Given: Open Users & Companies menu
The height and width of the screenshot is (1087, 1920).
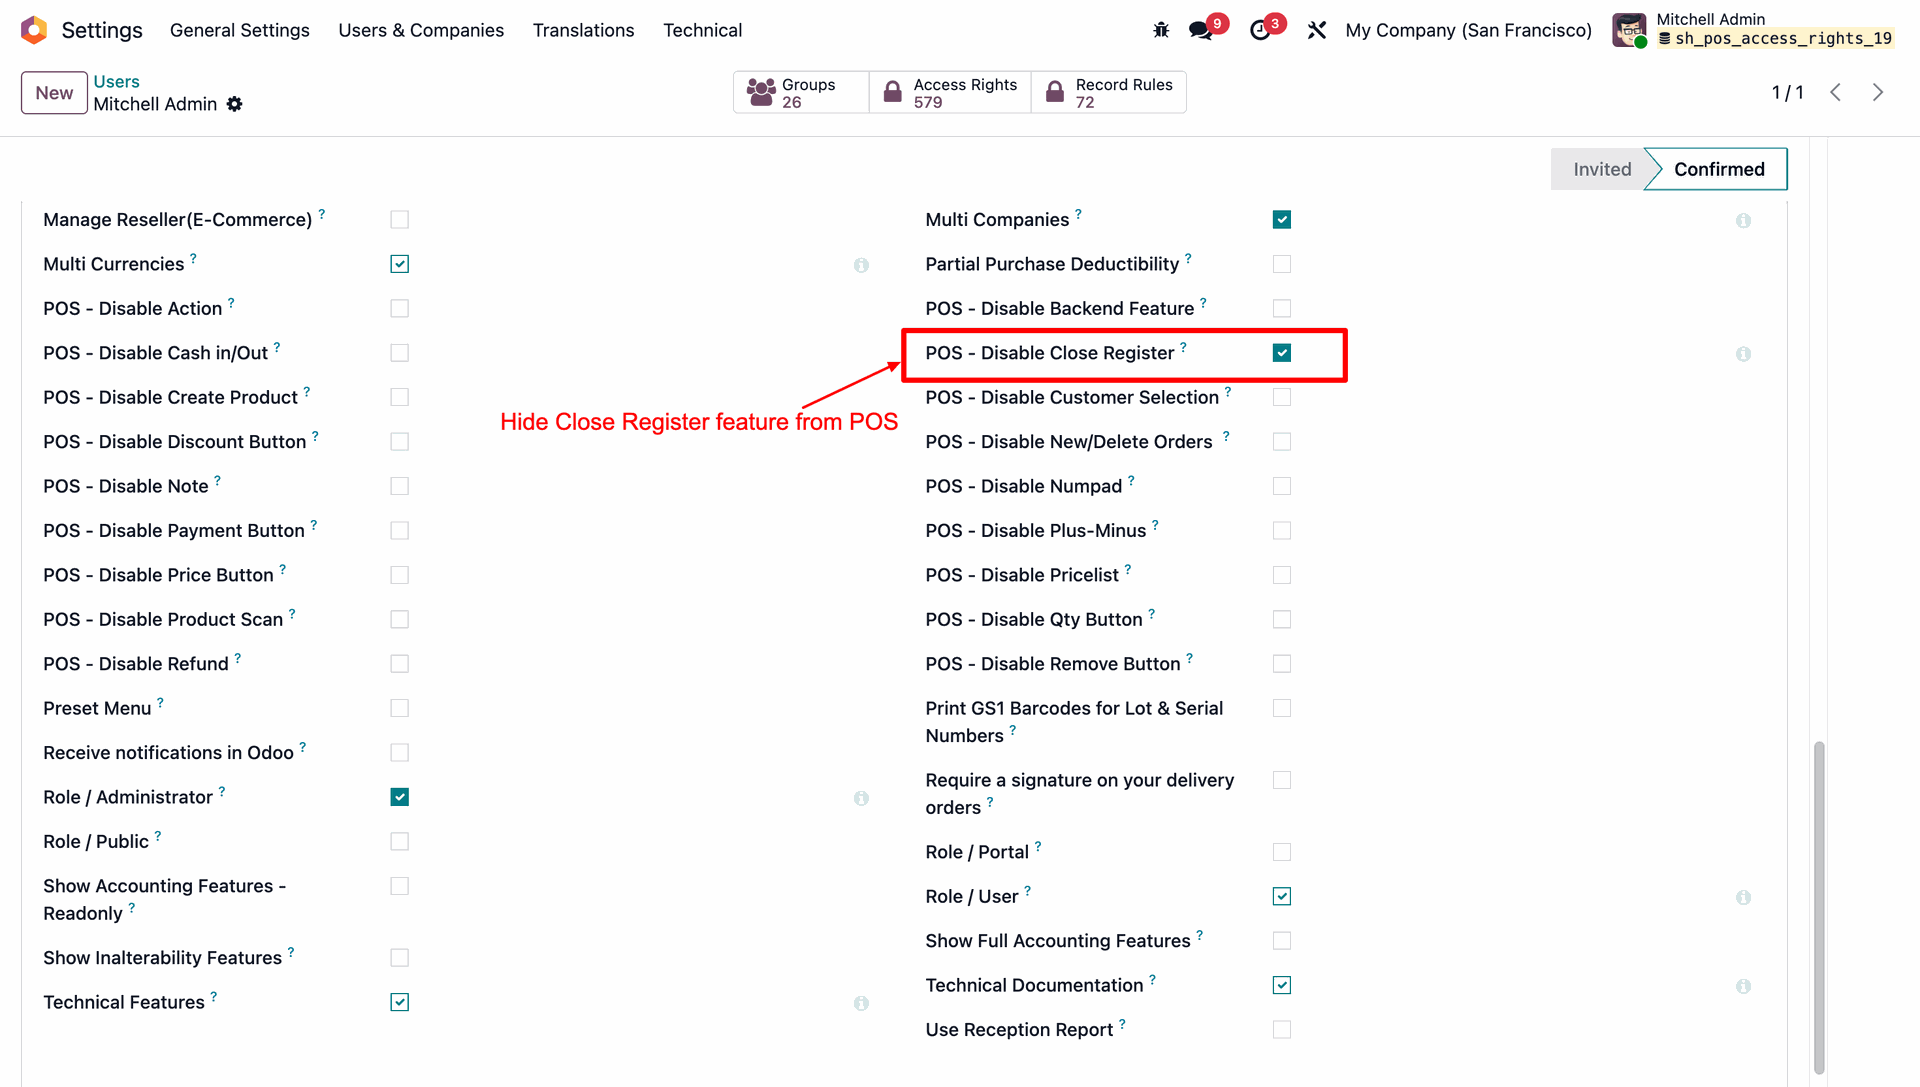Looking at the screenshot, I should [x=421, y=30].
